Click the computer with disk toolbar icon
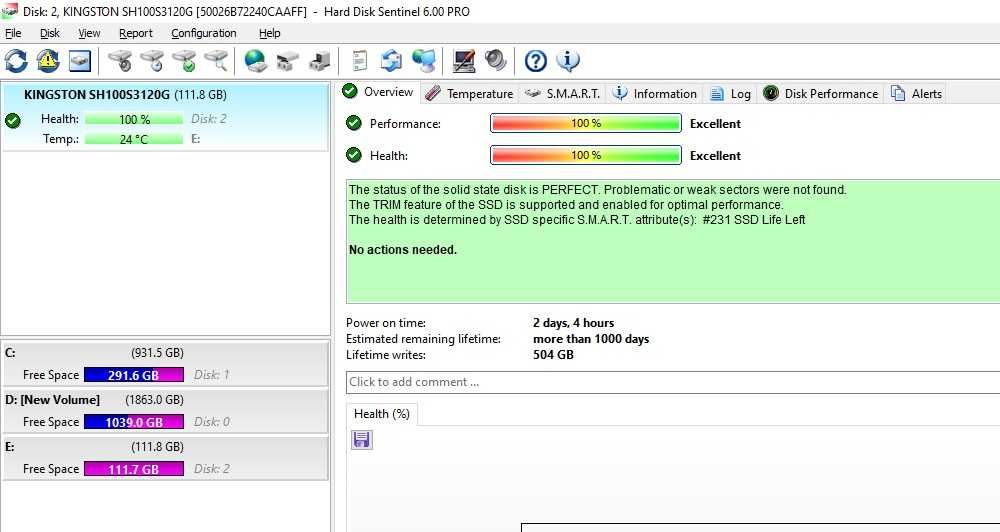The width and height of the screenshot is (1000, 532). [x=320, y=61]
